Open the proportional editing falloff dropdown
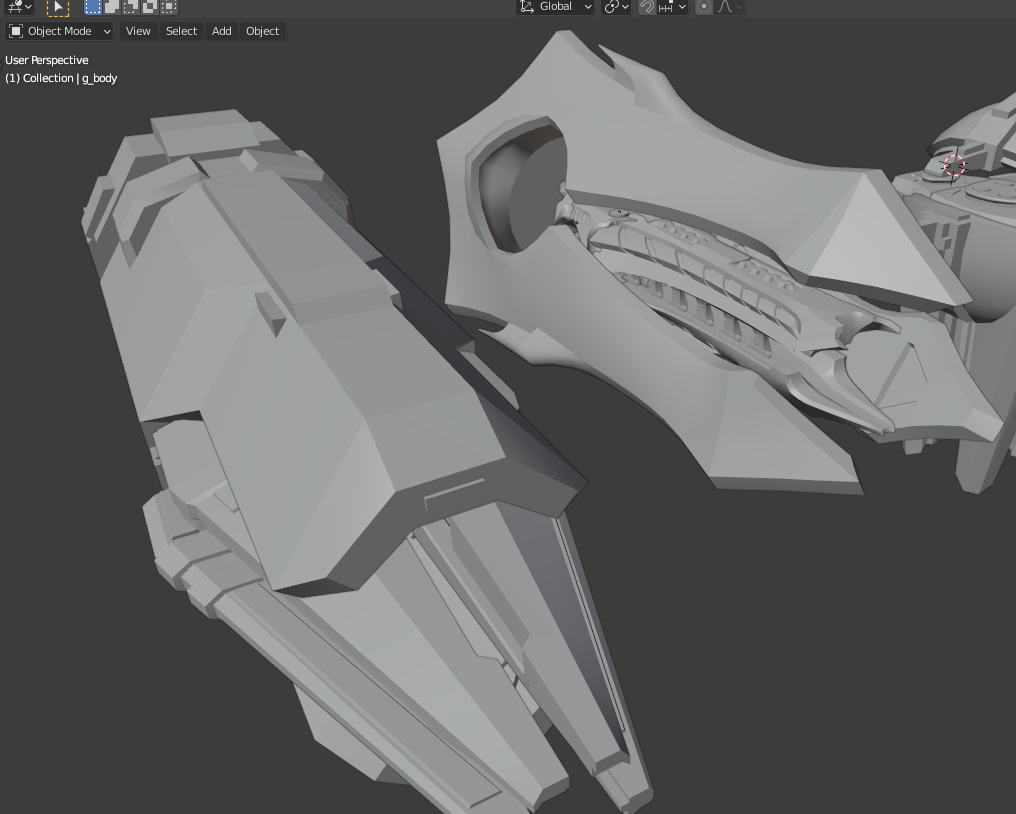The image size is (1016, 814). click(x=730, y=6)
